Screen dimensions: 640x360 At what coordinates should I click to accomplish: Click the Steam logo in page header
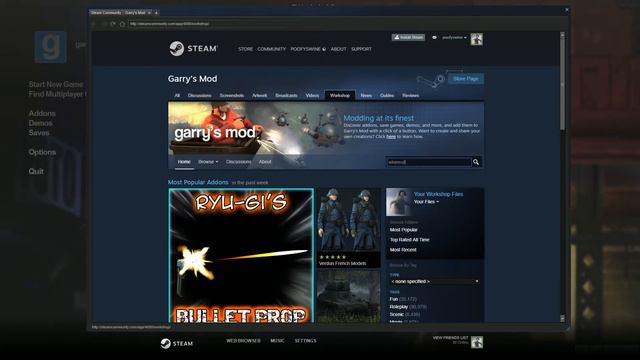[193, 49]
